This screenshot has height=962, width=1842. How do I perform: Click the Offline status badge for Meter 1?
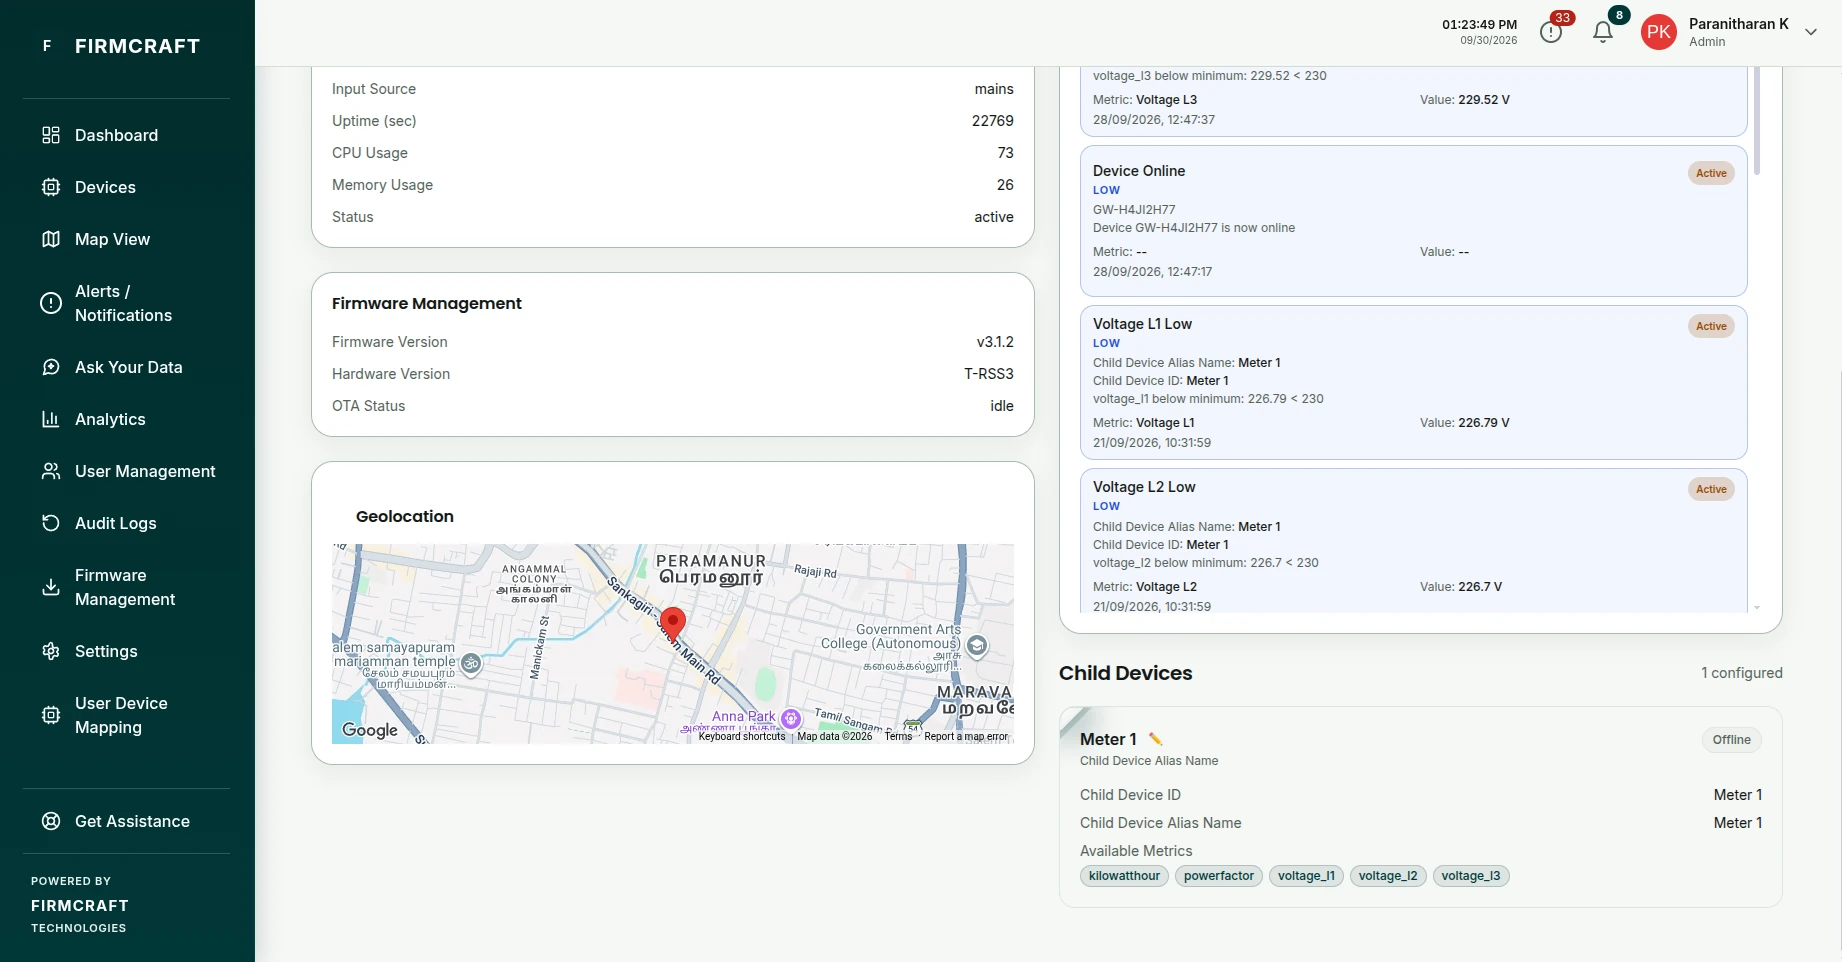(1731, 740)
